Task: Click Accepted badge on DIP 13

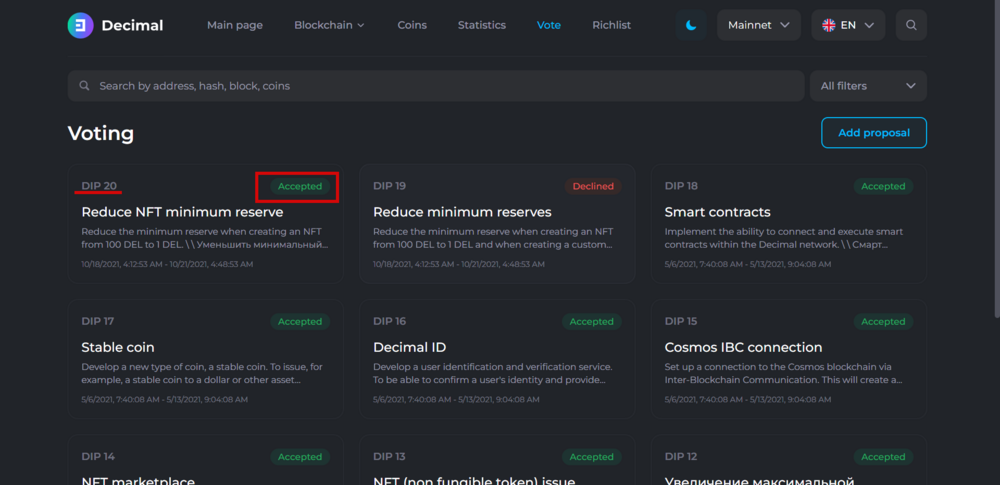Action: coord(592,457)
